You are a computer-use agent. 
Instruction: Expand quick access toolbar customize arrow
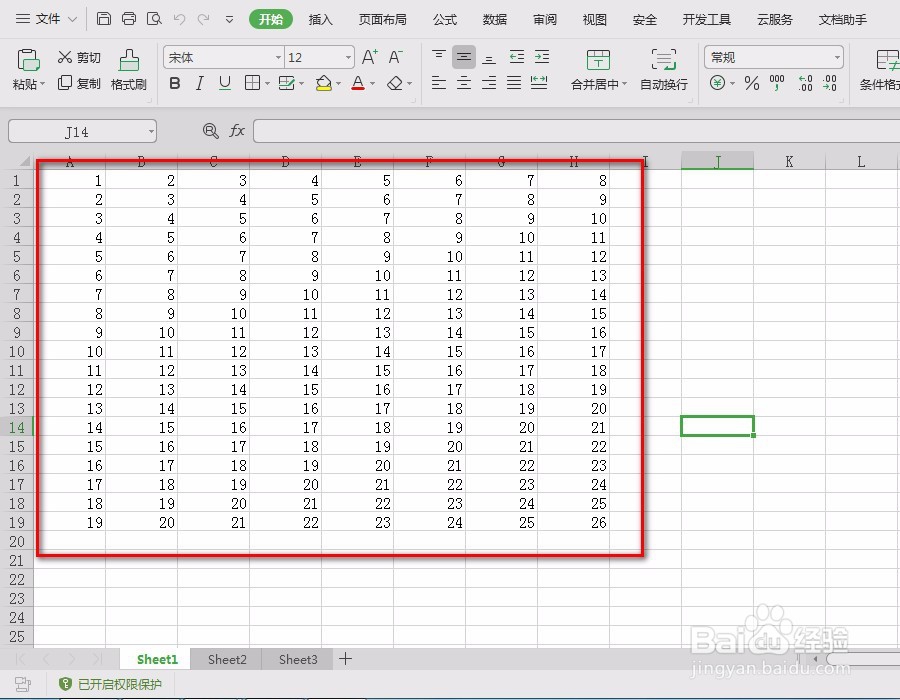pyautogui.click(x=229, y=20)
